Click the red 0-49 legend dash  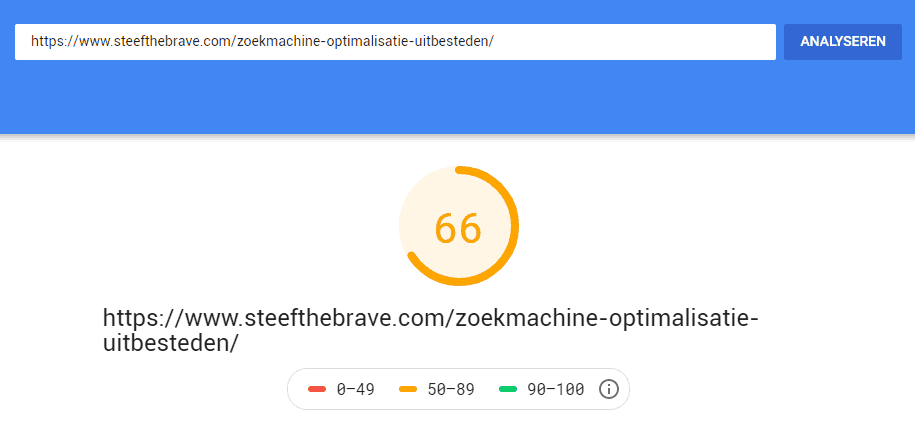317,389
